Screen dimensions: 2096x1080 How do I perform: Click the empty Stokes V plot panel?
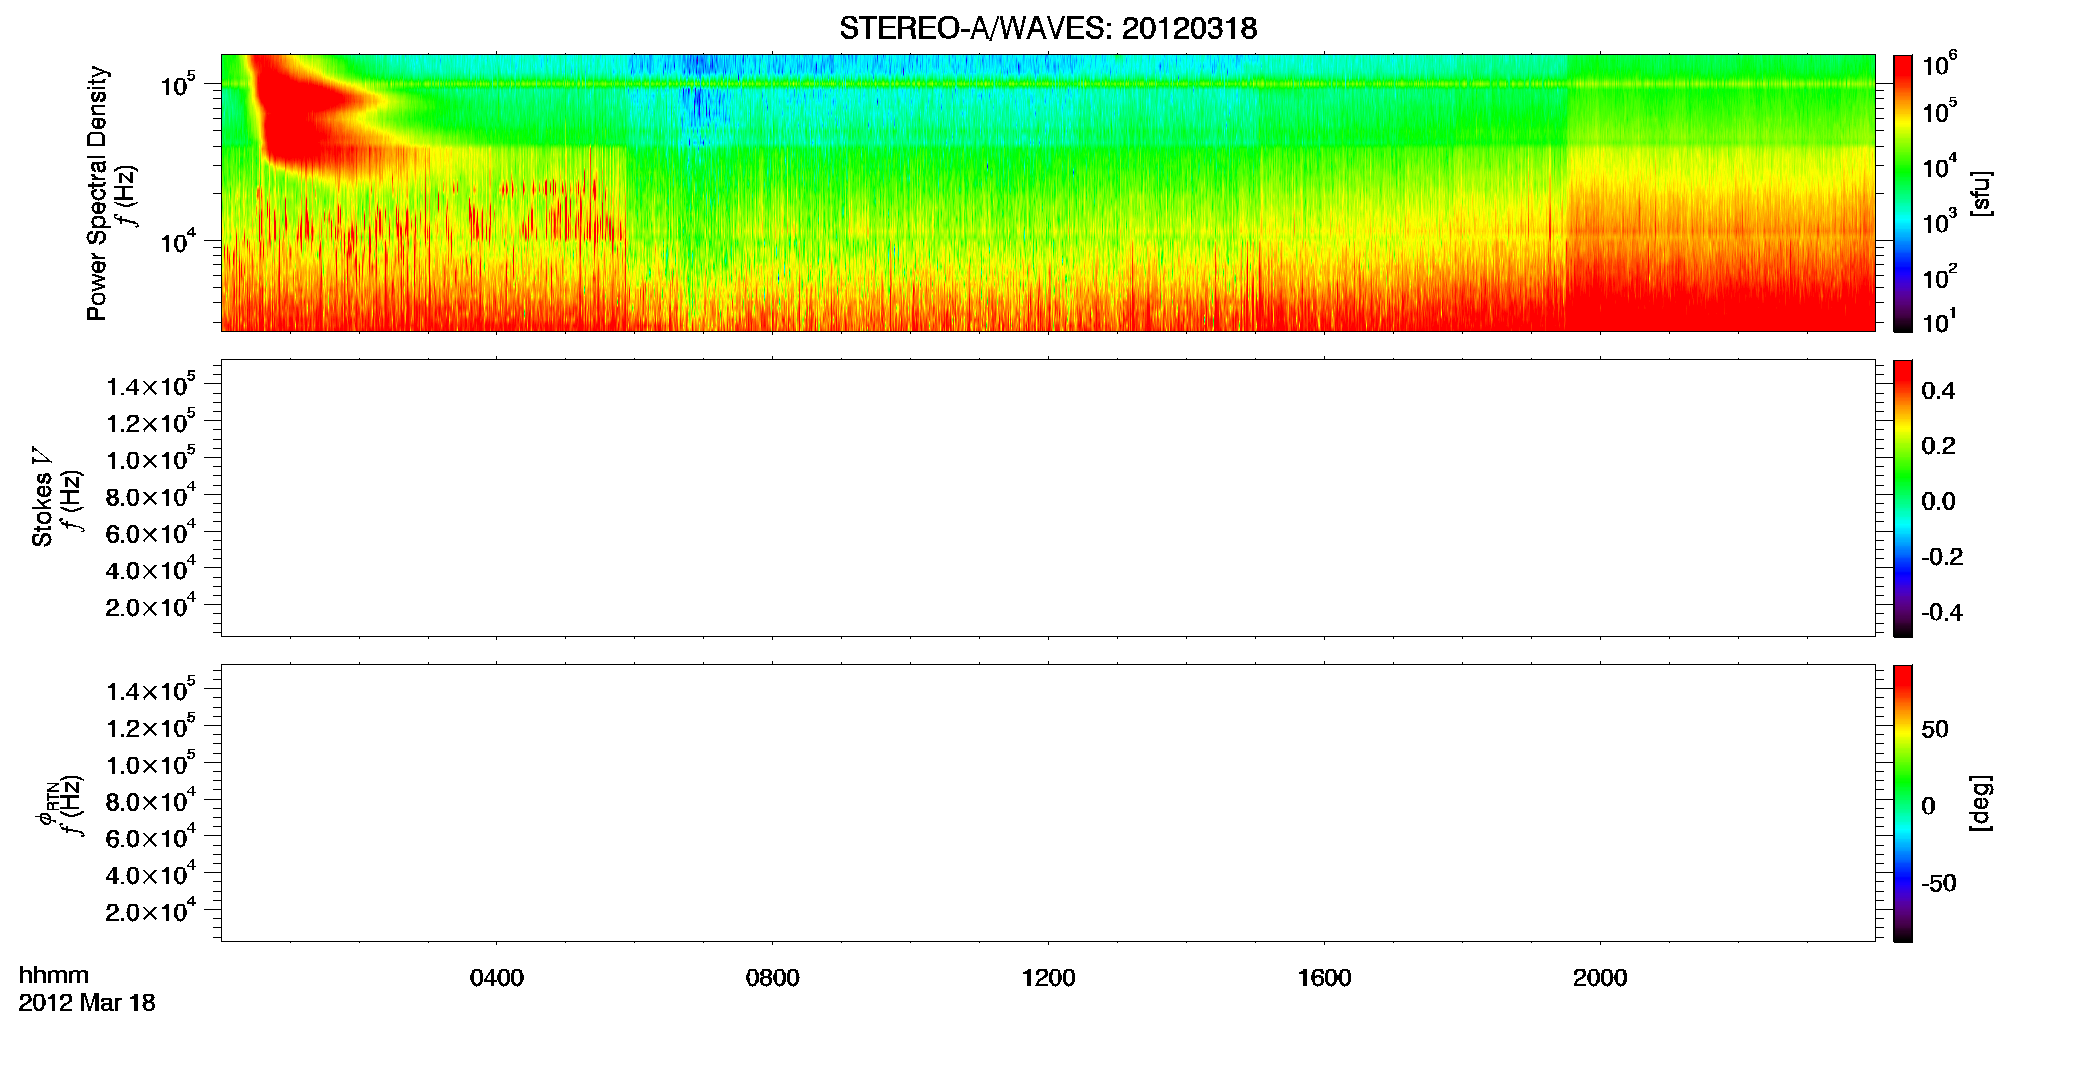pos(1048,498)
